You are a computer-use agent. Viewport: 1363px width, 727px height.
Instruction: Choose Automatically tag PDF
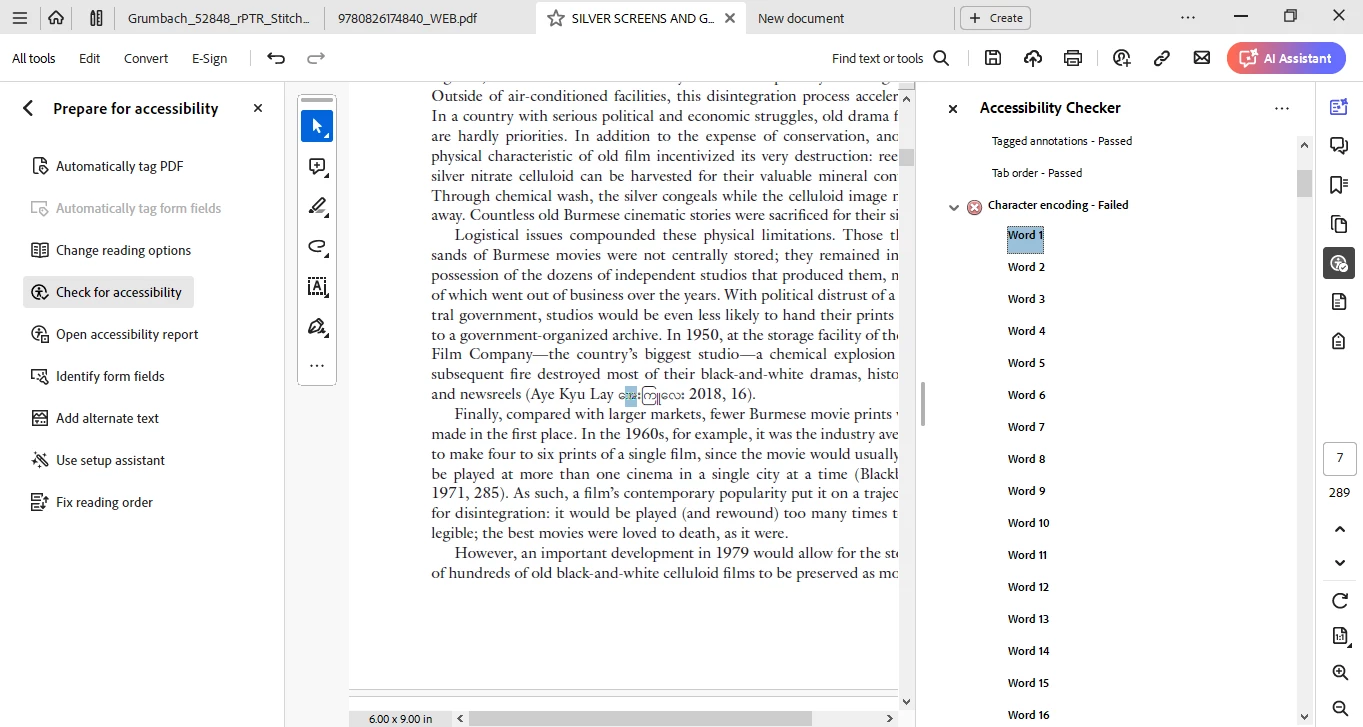[x=107, y=166]
